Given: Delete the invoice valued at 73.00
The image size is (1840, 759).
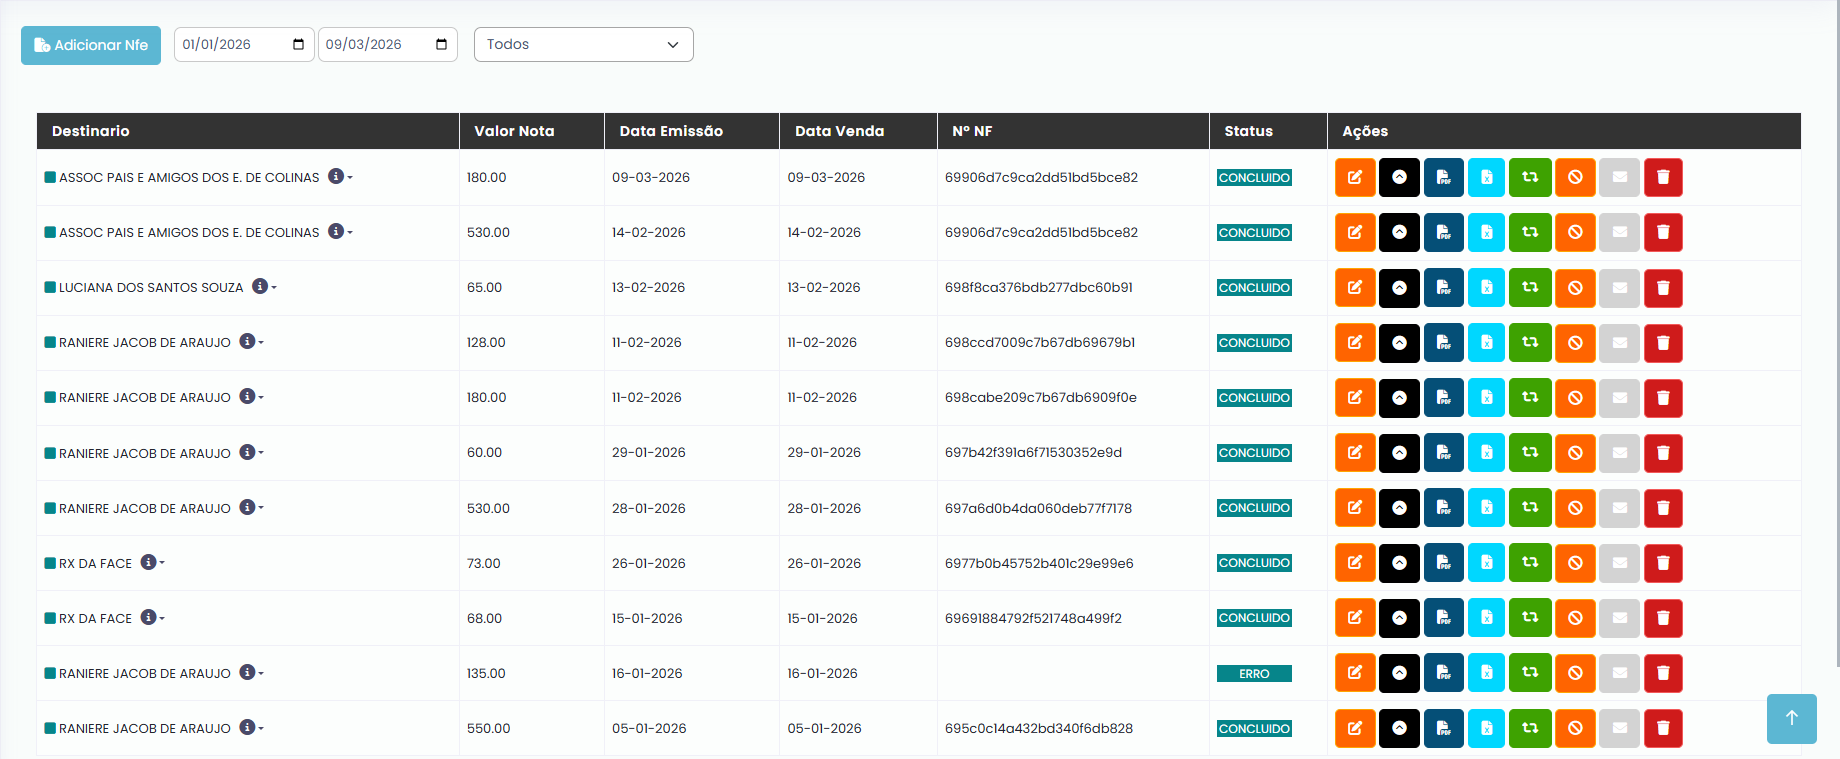Looking at the screenshot, I should tap(1663, 563).
